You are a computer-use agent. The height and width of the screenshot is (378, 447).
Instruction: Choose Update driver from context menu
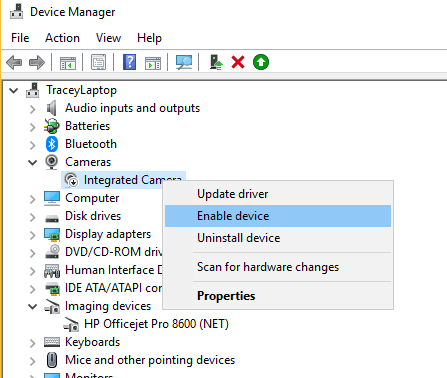pyautogui.click(x=278, y=194)
